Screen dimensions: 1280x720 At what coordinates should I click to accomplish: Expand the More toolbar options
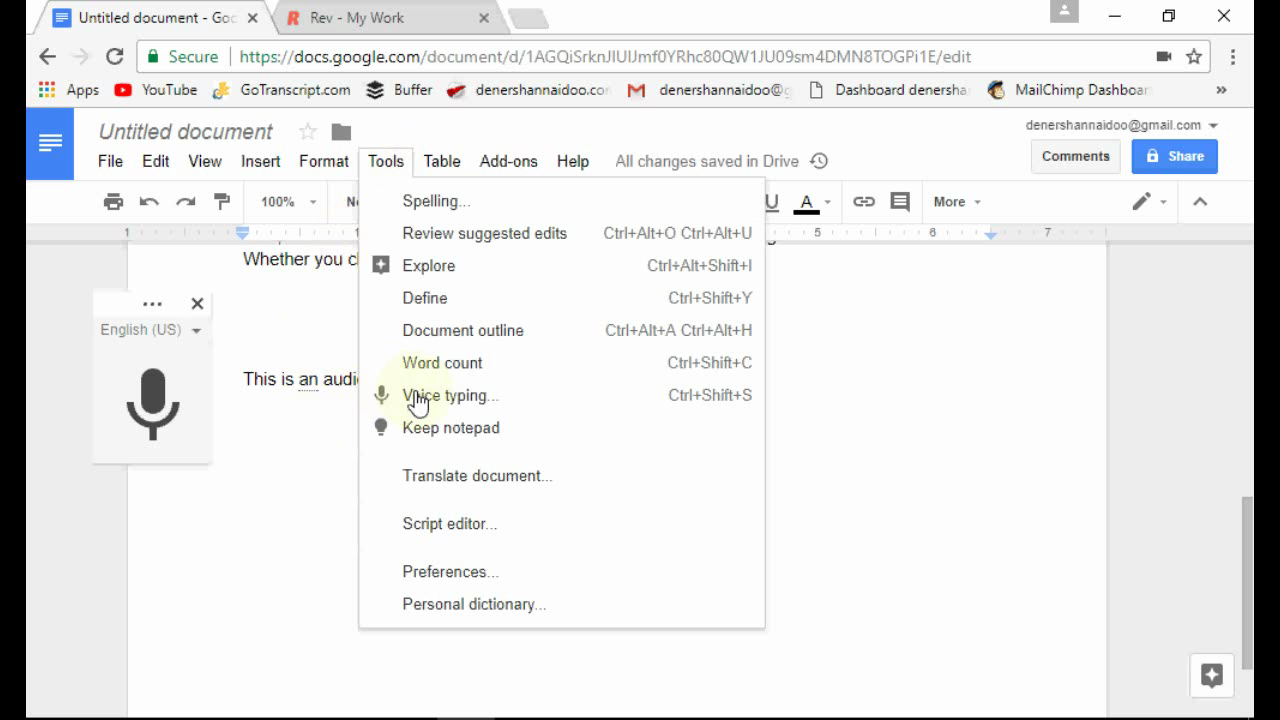(x=957, y=202)
